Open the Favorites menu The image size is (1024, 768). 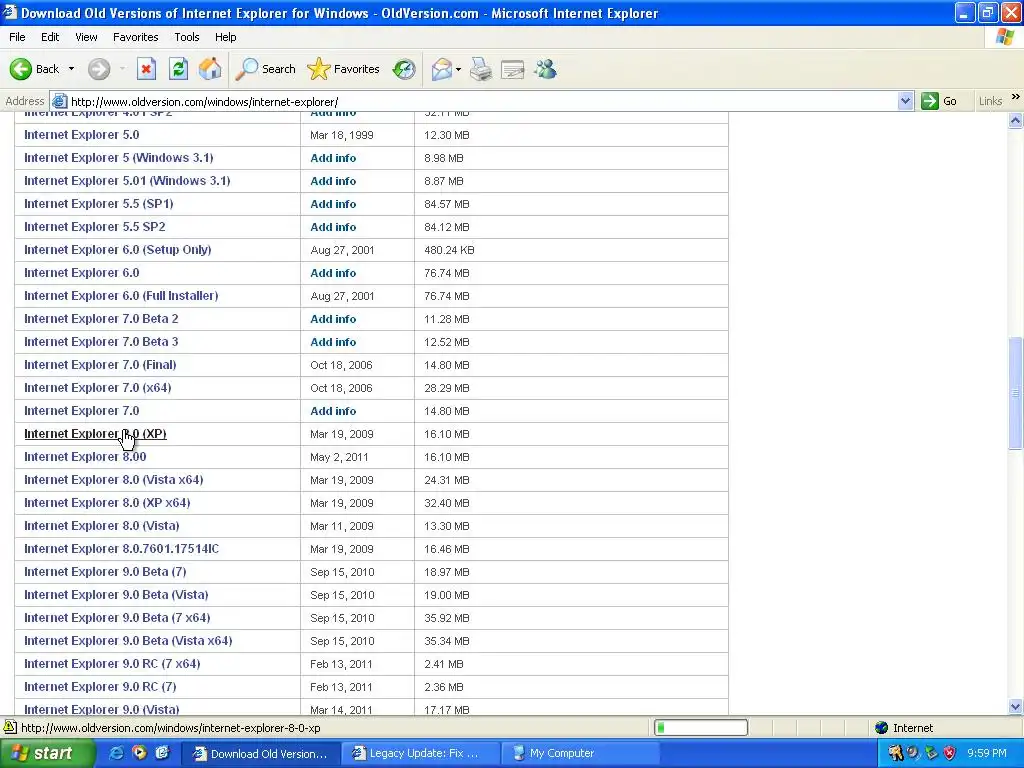click(x=136, y=37)
